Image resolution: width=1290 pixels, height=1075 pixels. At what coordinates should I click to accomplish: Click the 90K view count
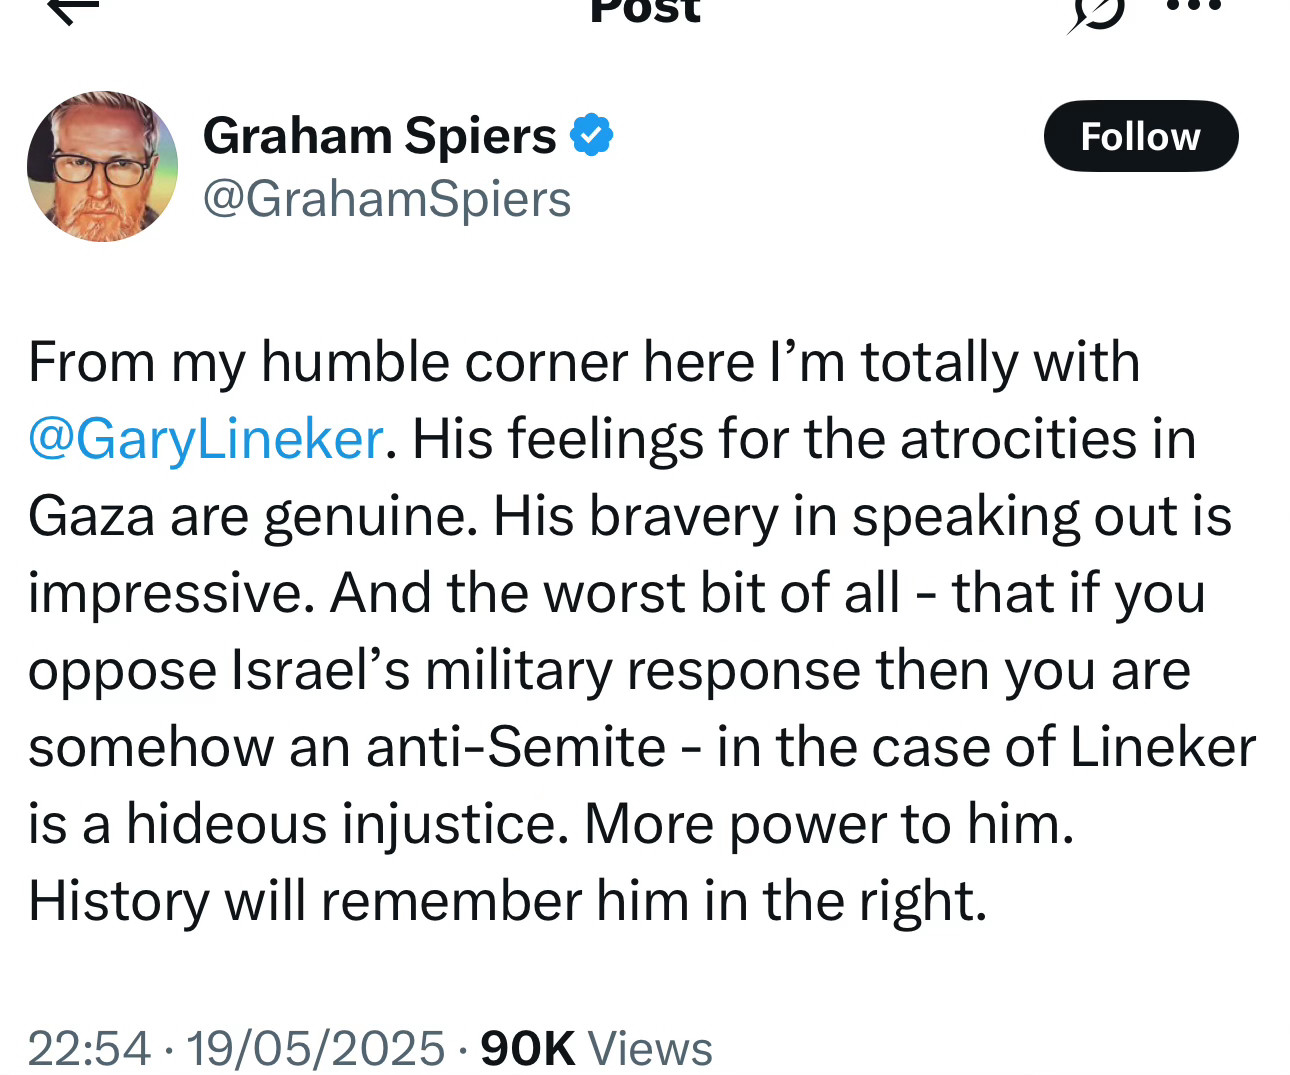pyautogui.click(x=528, y=1048)
